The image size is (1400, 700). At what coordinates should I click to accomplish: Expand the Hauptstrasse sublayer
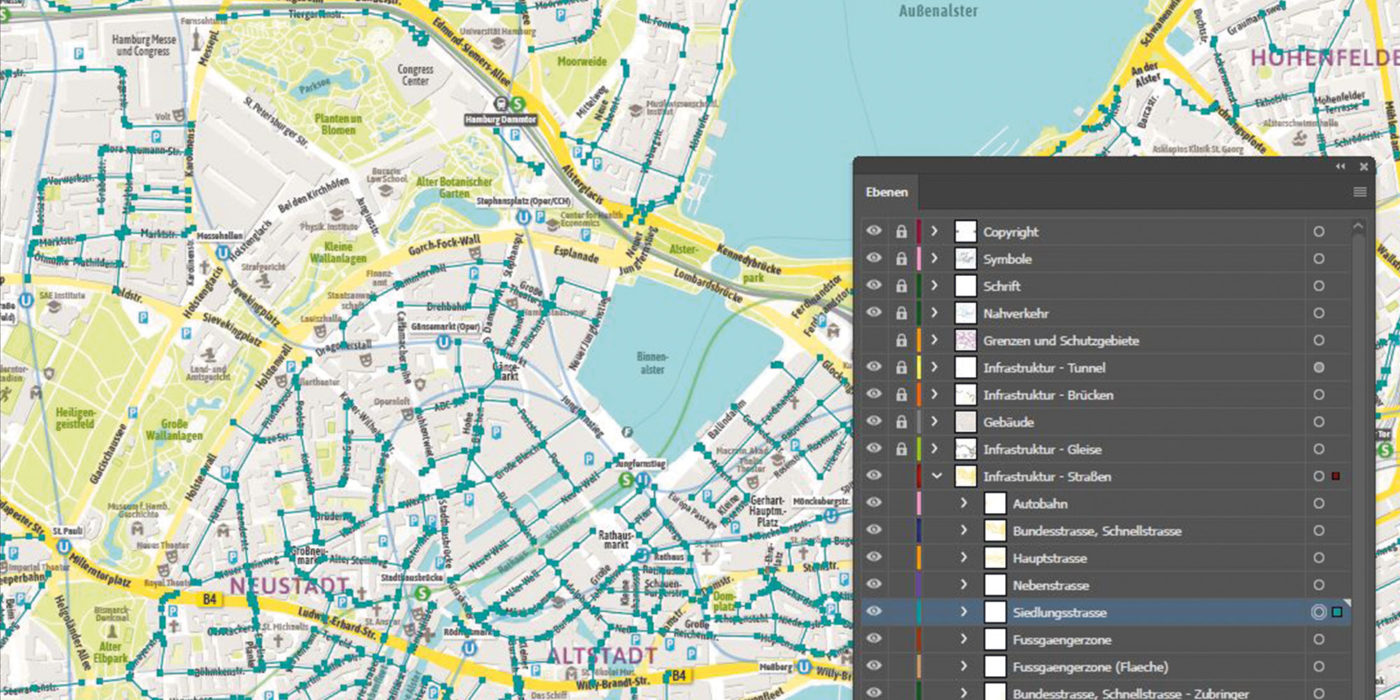tap(963, 557)
